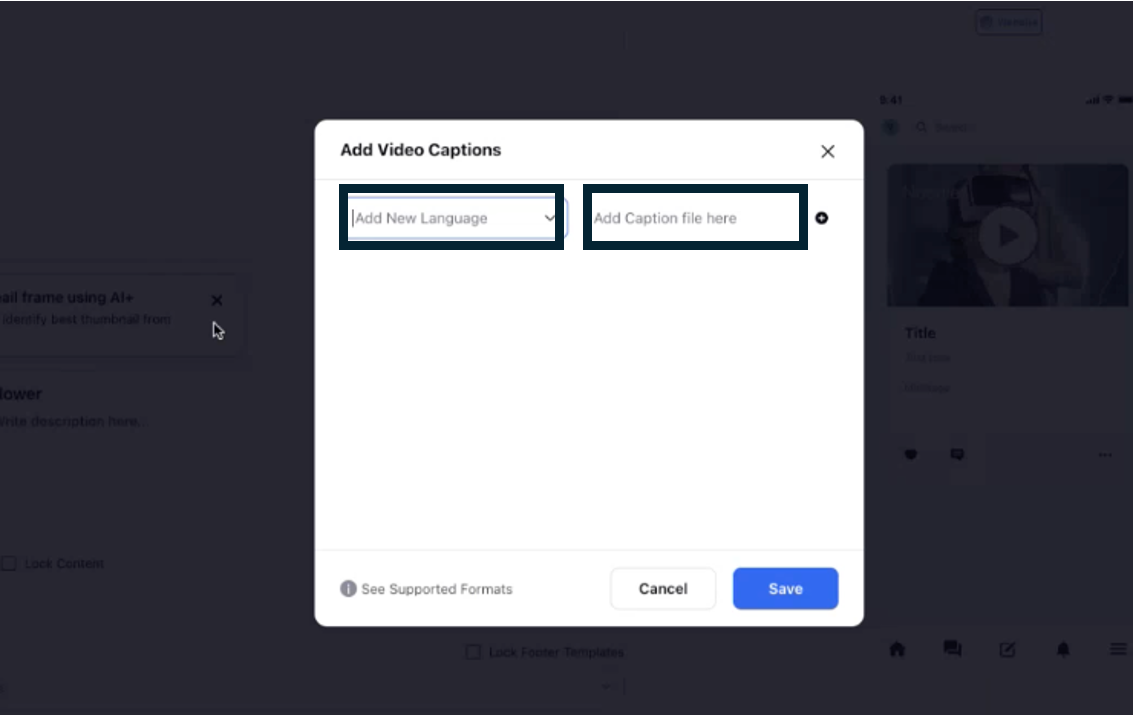The image size is (1134, 716).
Task: Click the Cancel button
Action: [663, 589]
